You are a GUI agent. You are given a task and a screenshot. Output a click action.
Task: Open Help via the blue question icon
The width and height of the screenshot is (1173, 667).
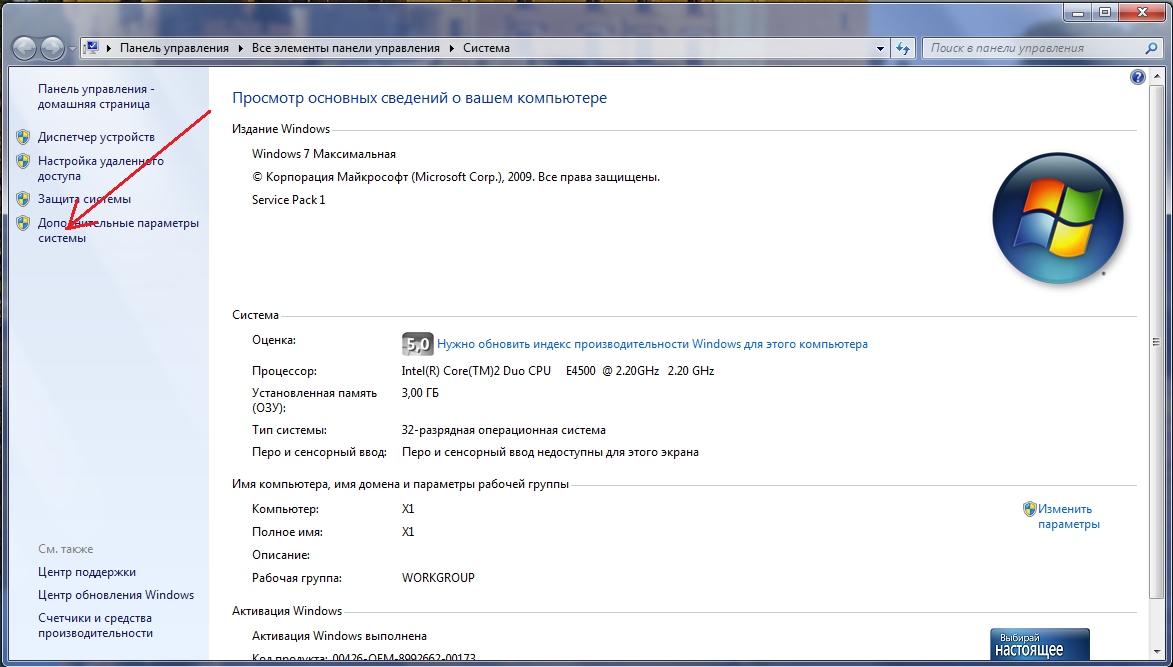coord(1138,77)
